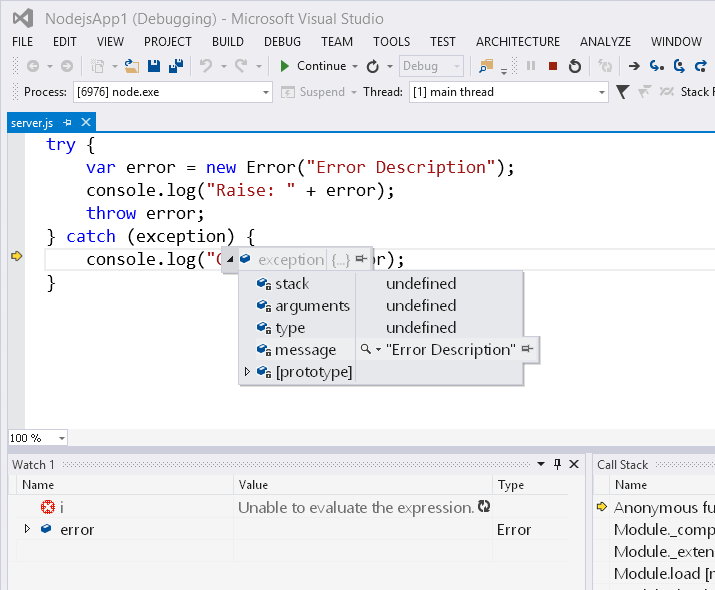
Task: Click the Save All toolbar icon
Action: click(175, 66)
